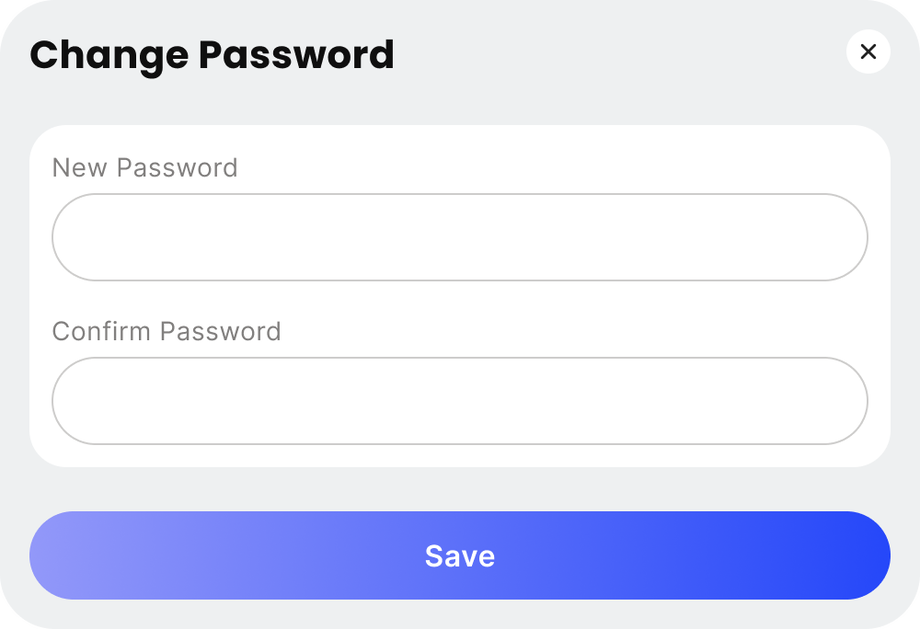Click the gradient Save button
This screenshot has height=629, width=920.
[x=459, y=556]
